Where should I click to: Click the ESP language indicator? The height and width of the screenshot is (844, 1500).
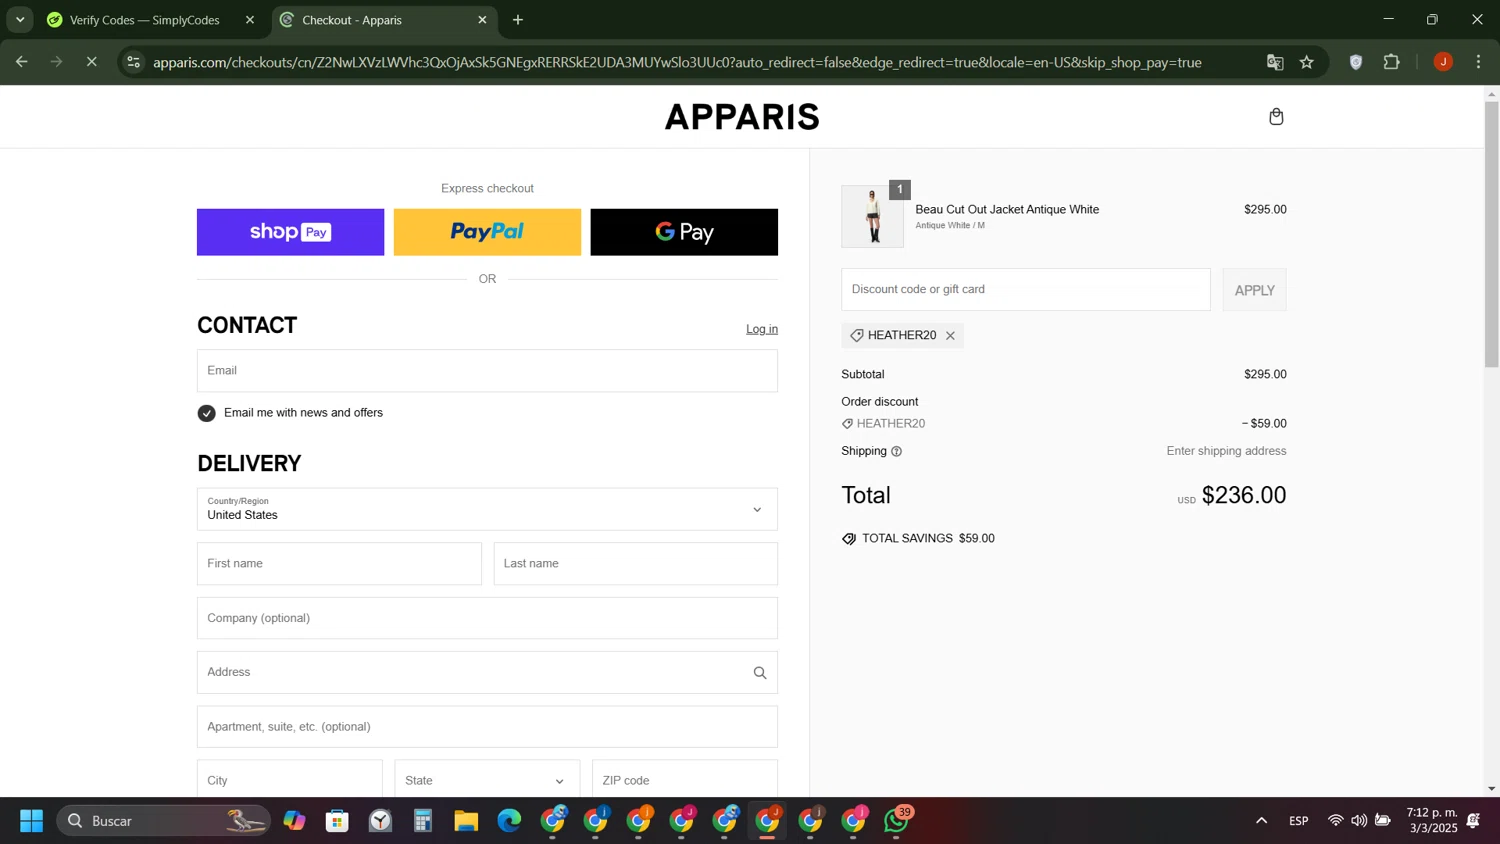(x=1298, y=821)
